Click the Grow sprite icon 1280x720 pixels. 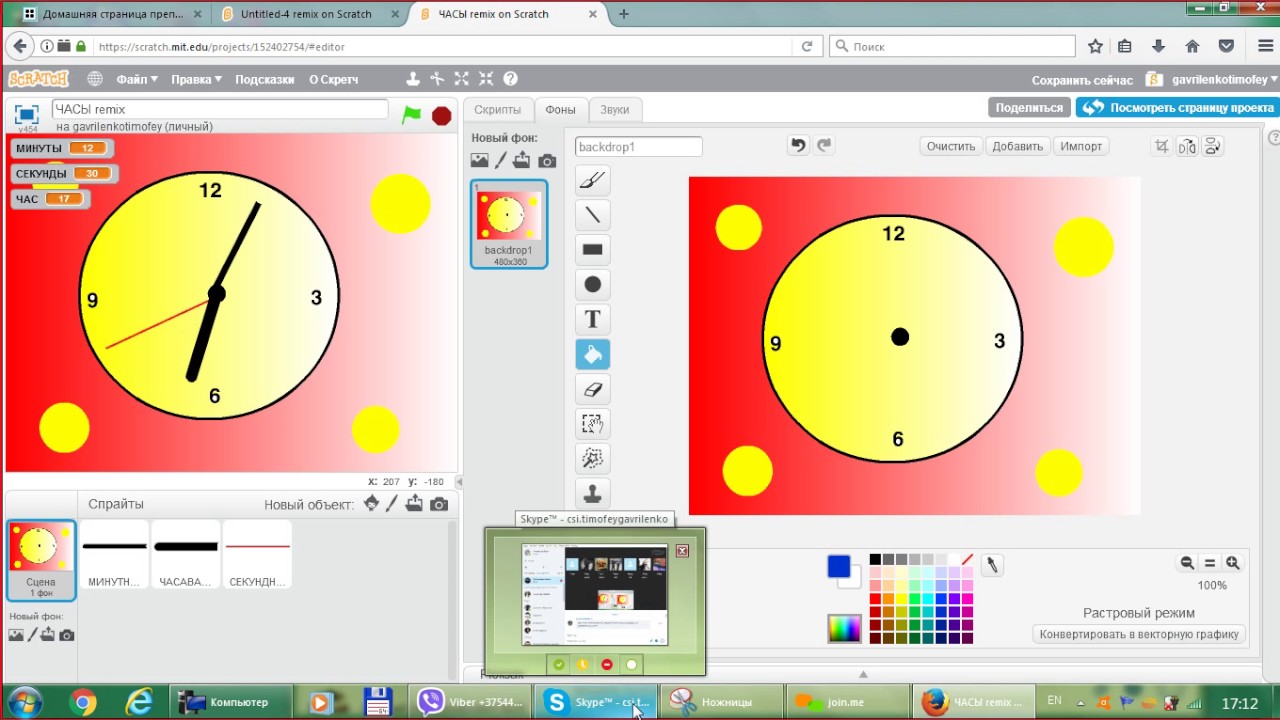tap(461, 79)
